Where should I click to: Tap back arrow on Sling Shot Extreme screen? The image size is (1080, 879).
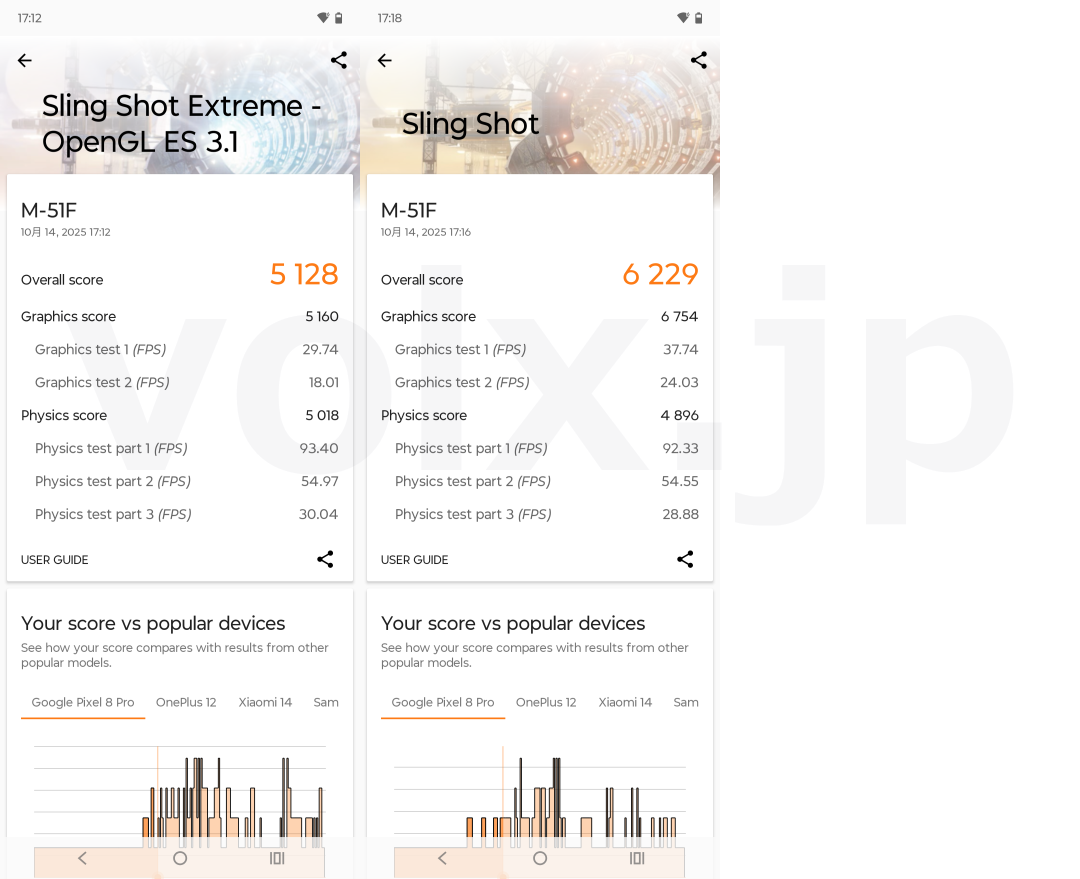coord(25,61)
